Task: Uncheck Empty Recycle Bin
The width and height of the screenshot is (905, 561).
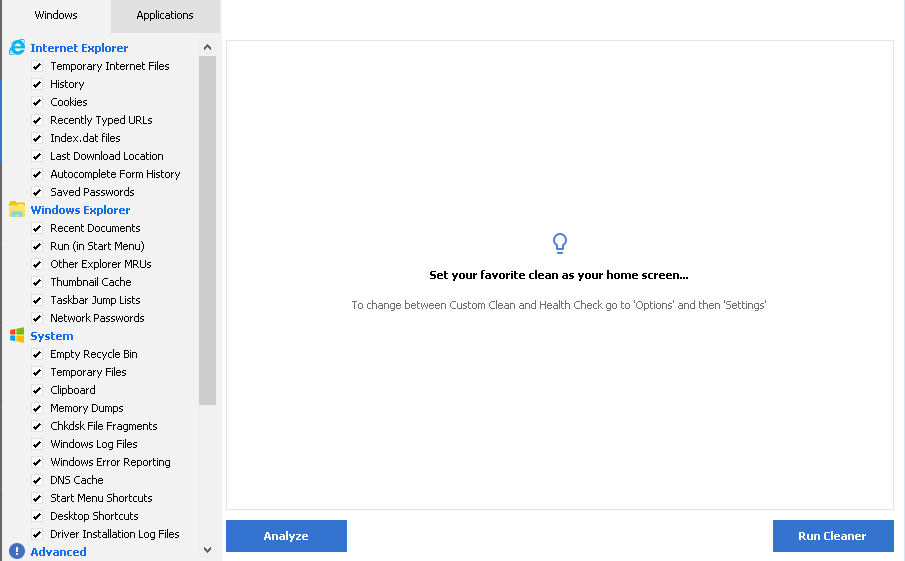Action: click(x=37, y=354)
